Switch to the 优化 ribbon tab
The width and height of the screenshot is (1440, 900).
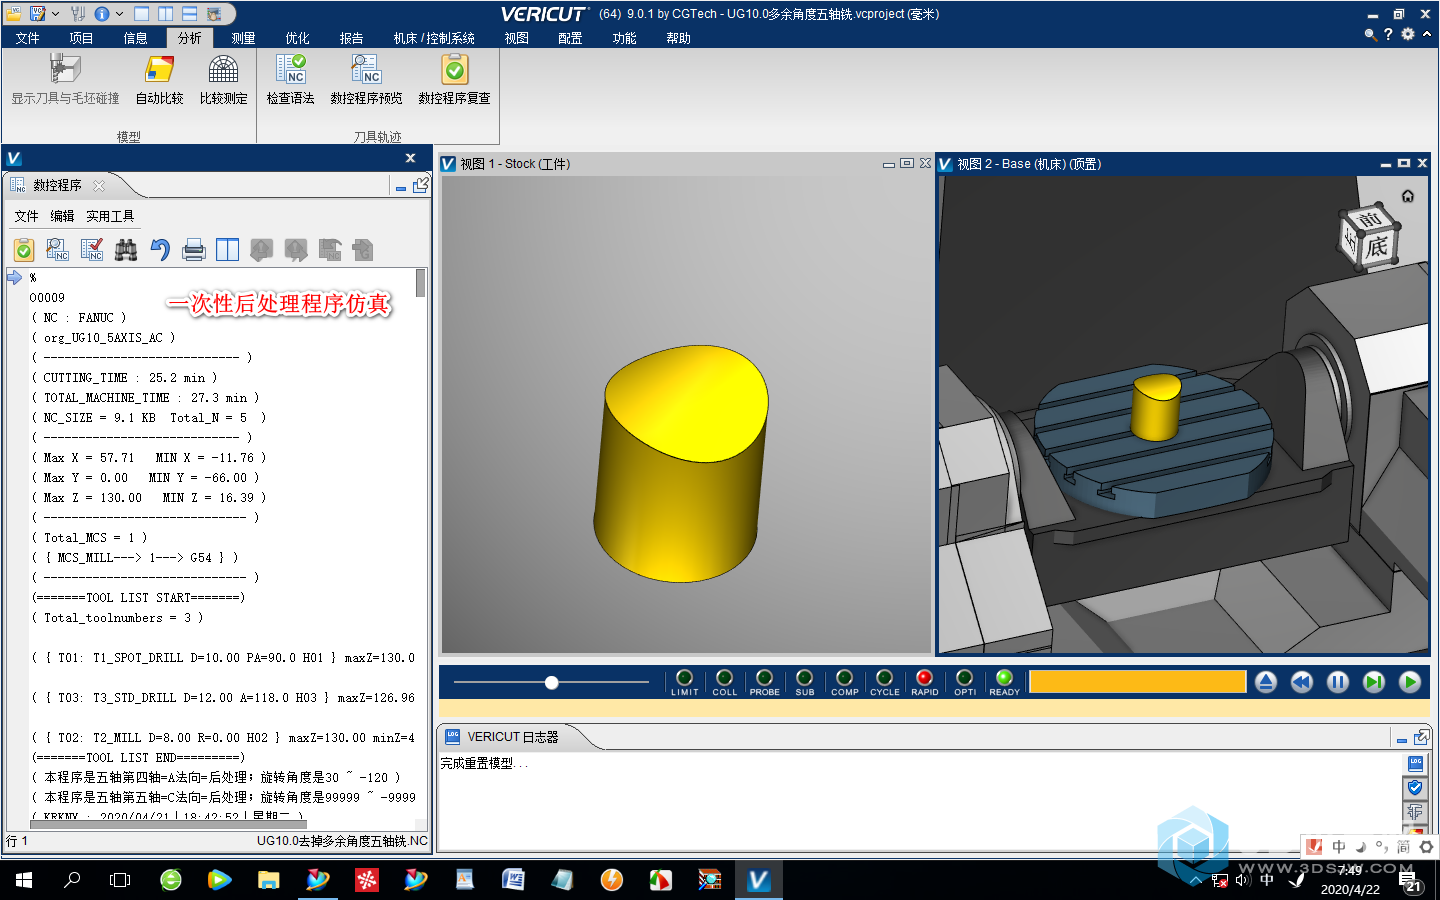[x=297, y=38]
